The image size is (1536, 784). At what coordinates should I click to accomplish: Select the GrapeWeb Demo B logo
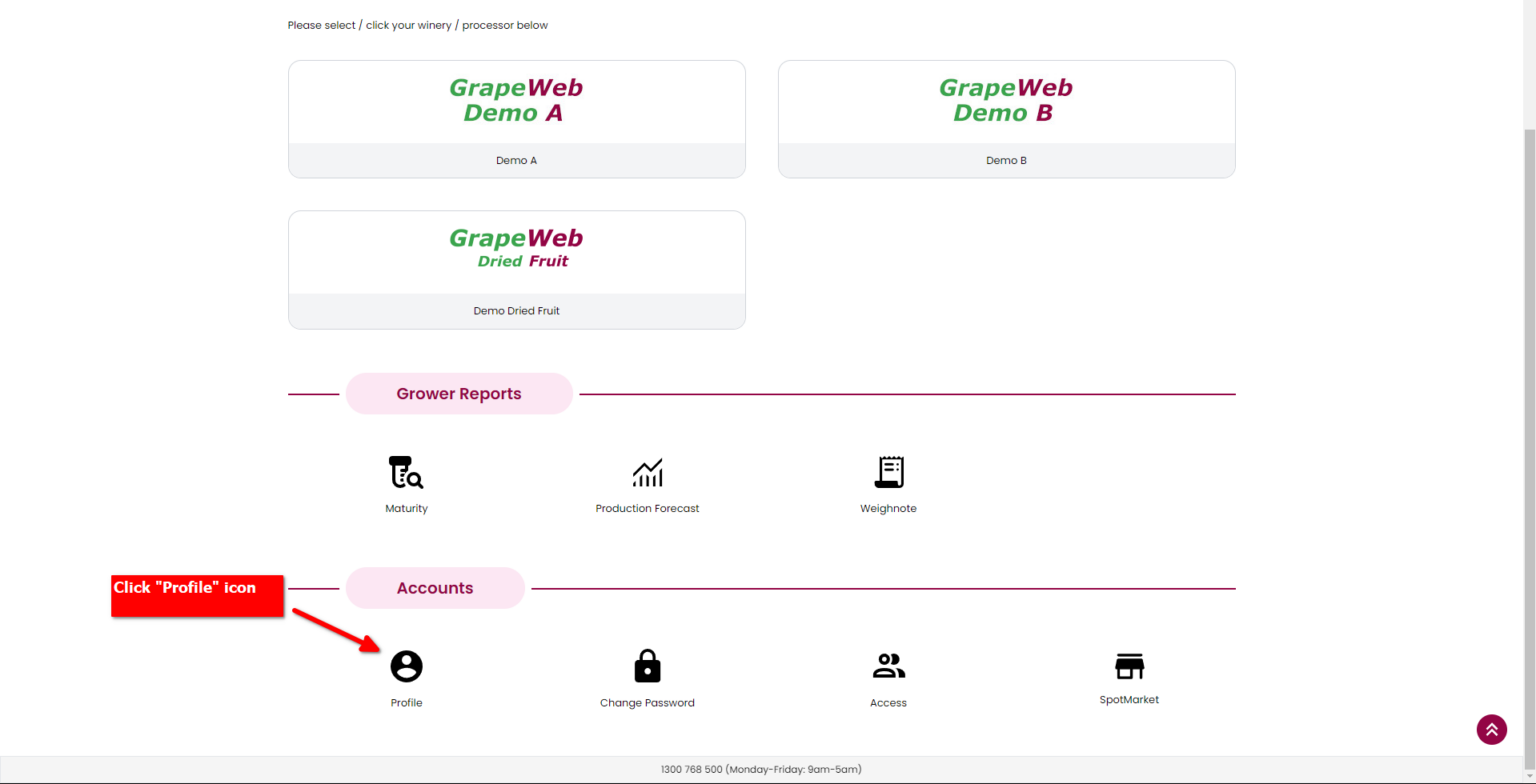(x=1006, y=100)
